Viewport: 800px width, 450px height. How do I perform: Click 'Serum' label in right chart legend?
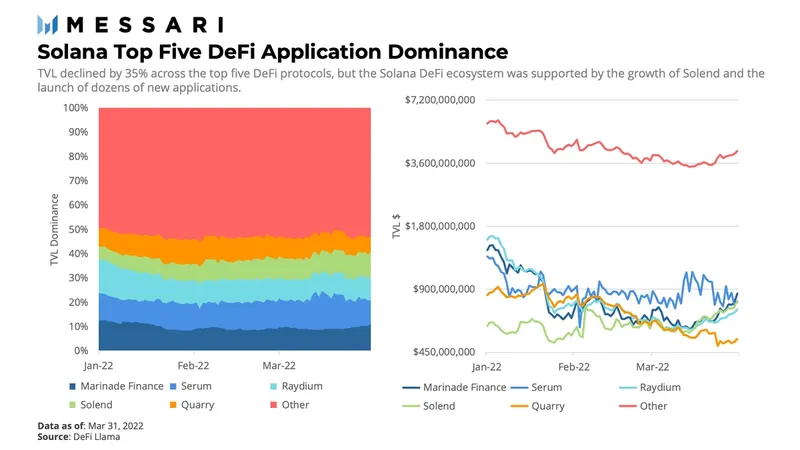[546, 387]
